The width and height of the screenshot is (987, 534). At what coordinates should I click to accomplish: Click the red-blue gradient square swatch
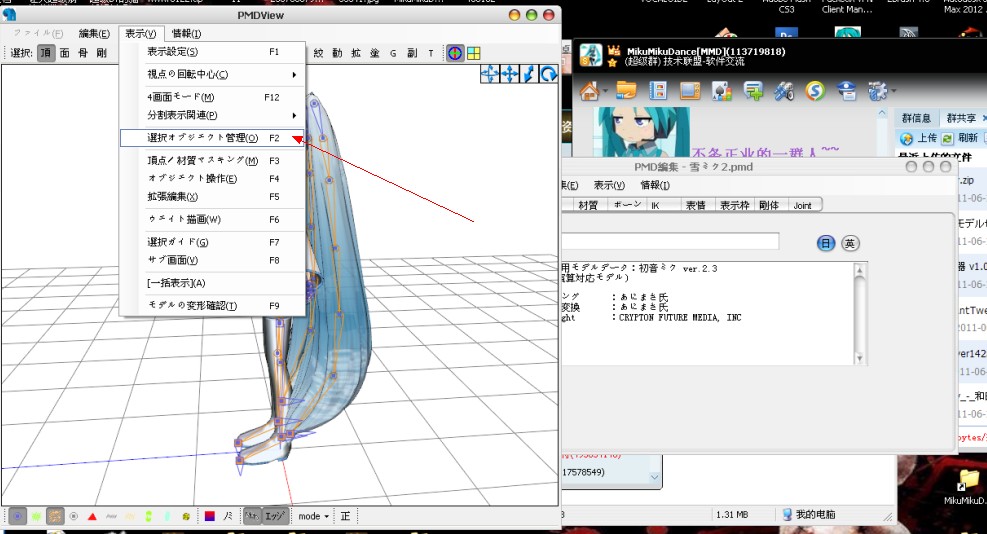click(x=210, y=516)
